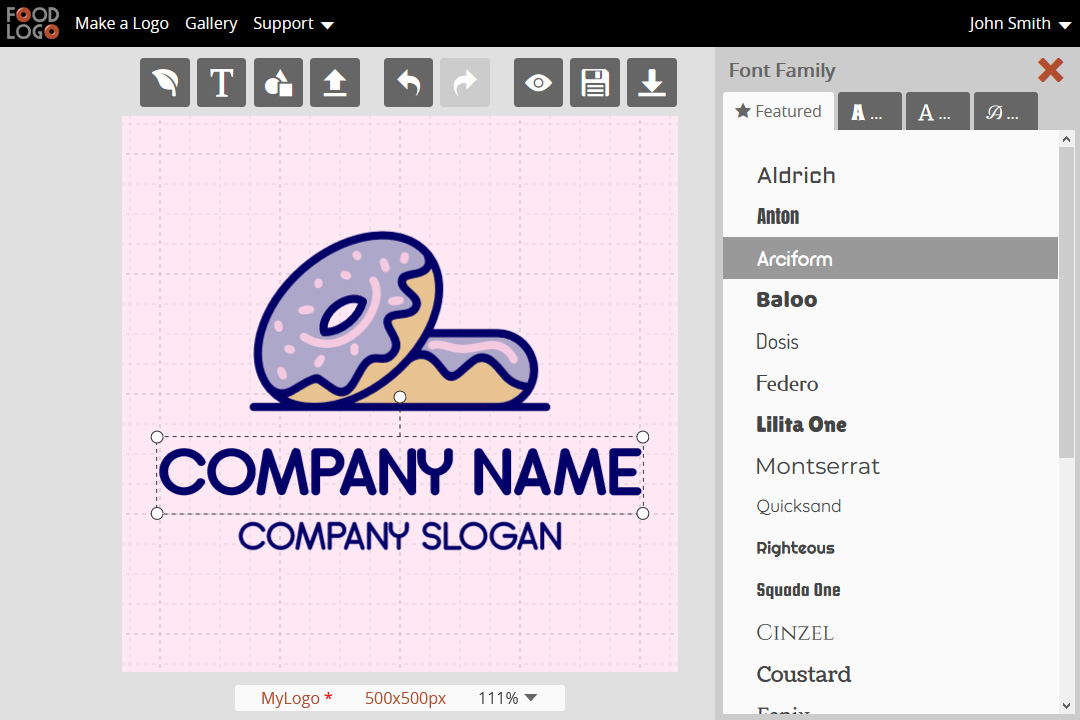Open the John Smith account dropdown

(x=1020, y=23)
